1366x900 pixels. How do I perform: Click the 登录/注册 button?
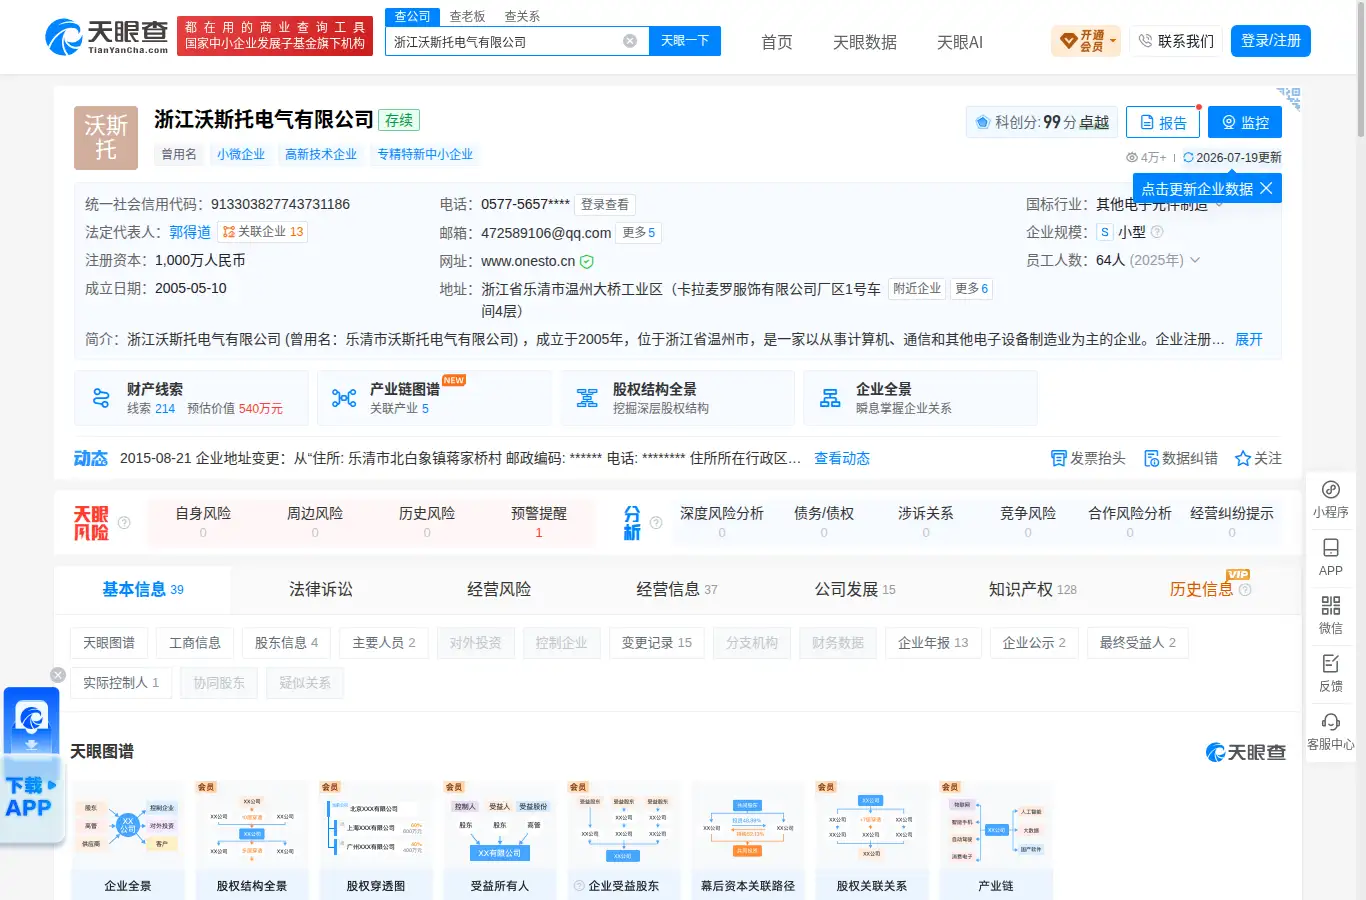point(1271,41)
